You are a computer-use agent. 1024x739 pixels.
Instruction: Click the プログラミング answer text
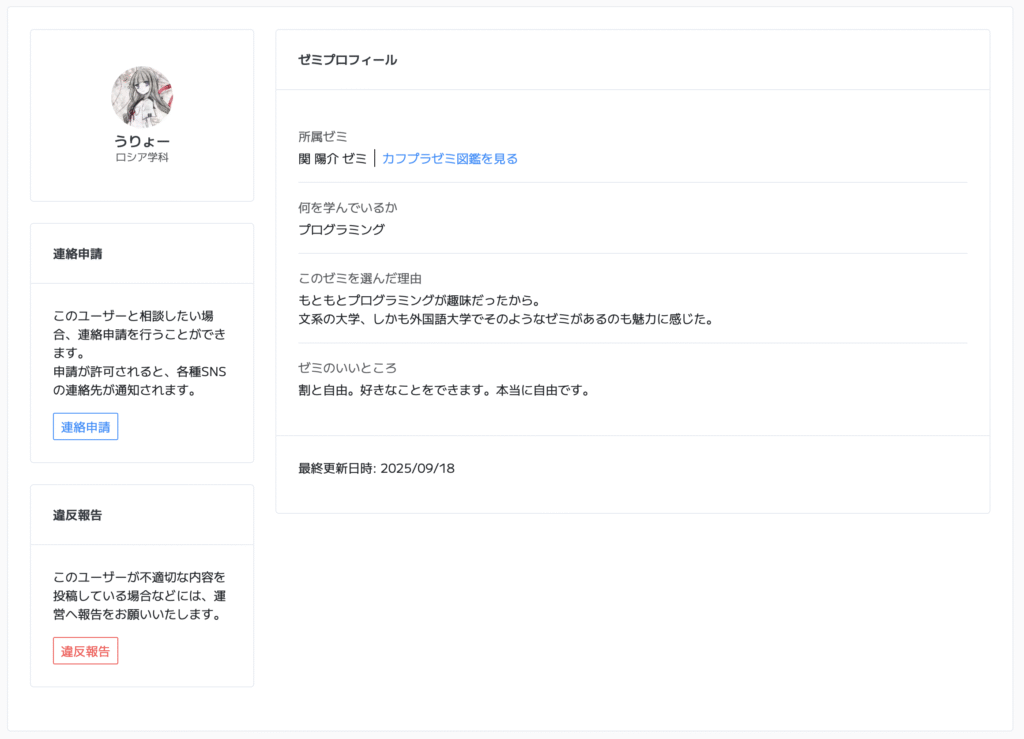pyautogui.click(x=341, y=229)
